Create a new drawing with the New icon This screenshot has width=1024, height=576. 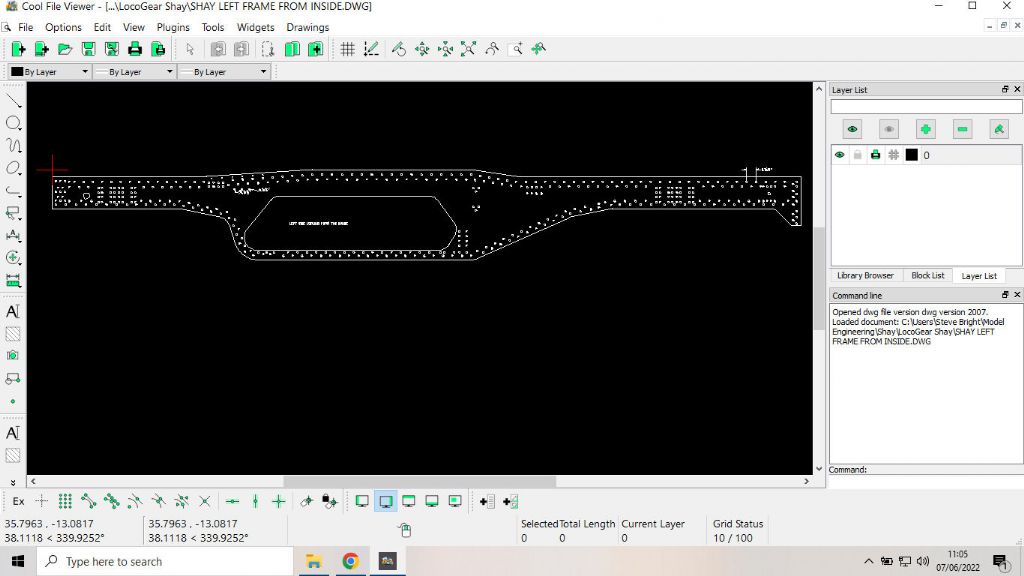(x=18, y=49)
